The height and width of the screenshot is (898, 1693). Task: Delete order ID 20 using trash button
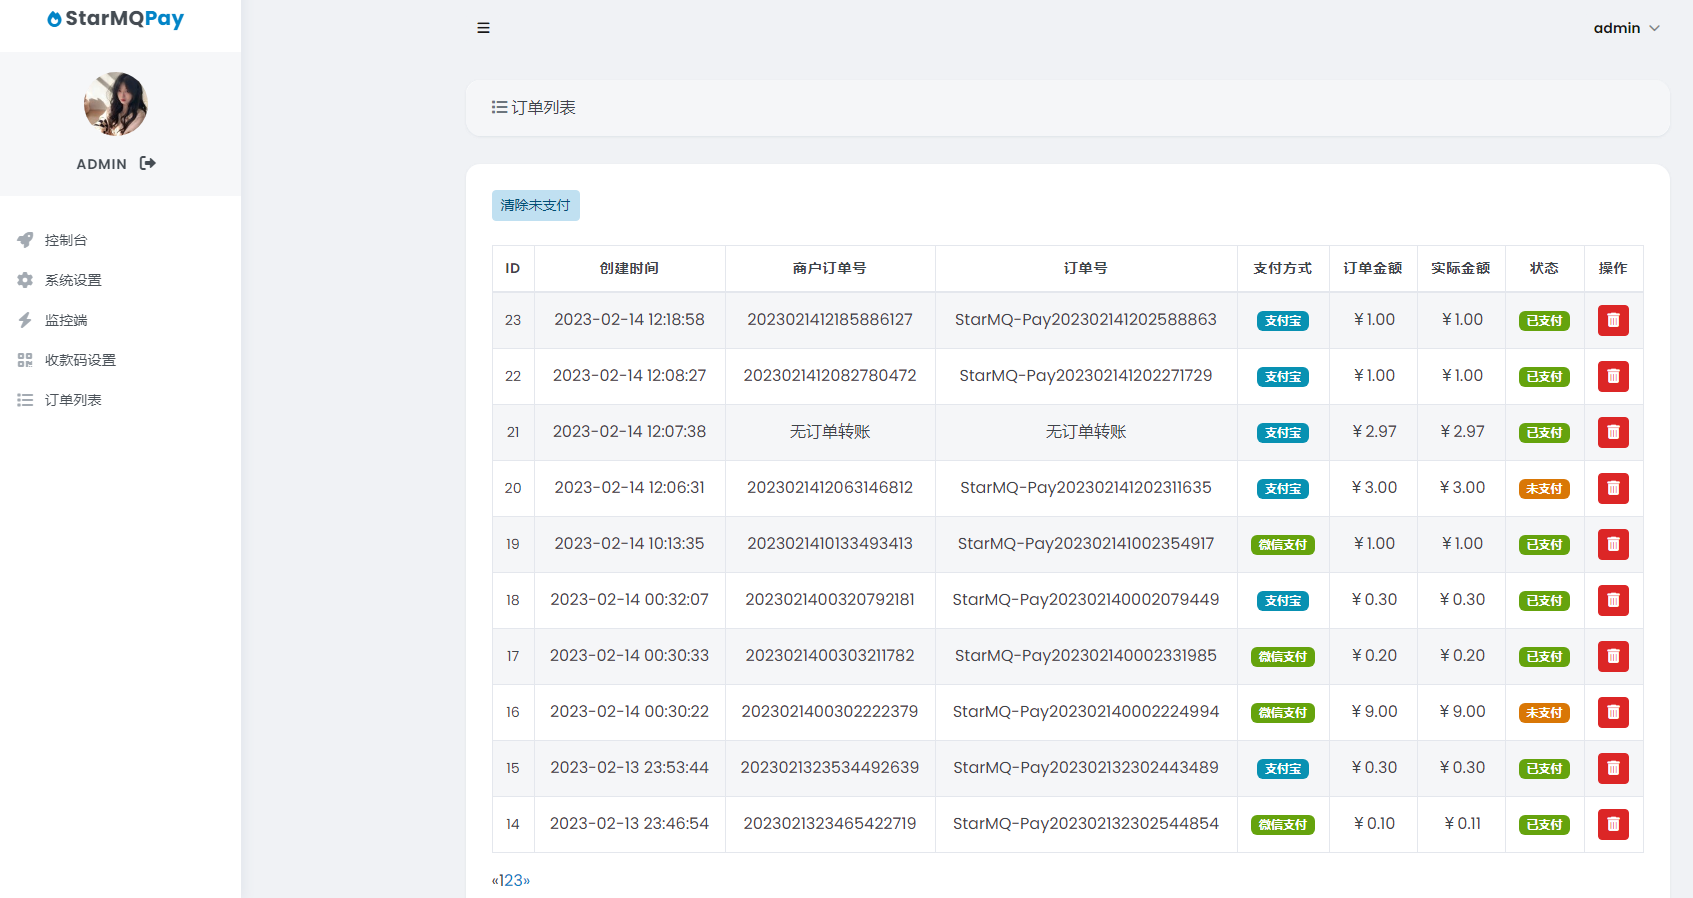tap(1612, 488)
